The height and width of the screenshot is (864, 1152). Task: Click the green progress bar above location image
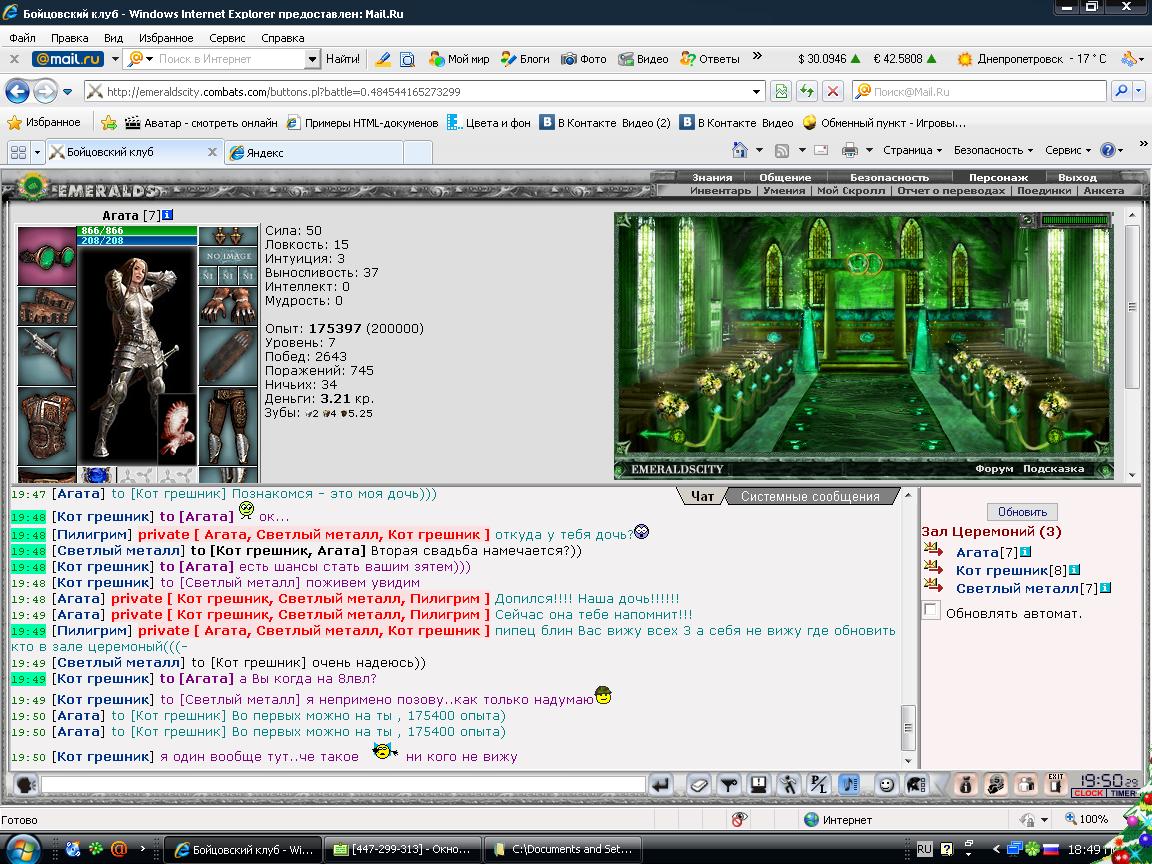click(x=1074, y=220)
